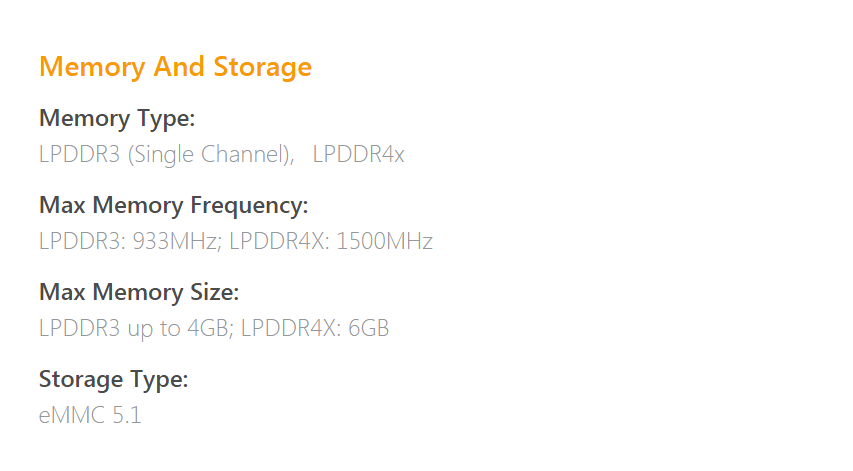Image resolution: width=853 pixels, height=471 pixels.
Task: Click the LPDDR4X: 1500MHz frequency text
Action: coord(331,241)
